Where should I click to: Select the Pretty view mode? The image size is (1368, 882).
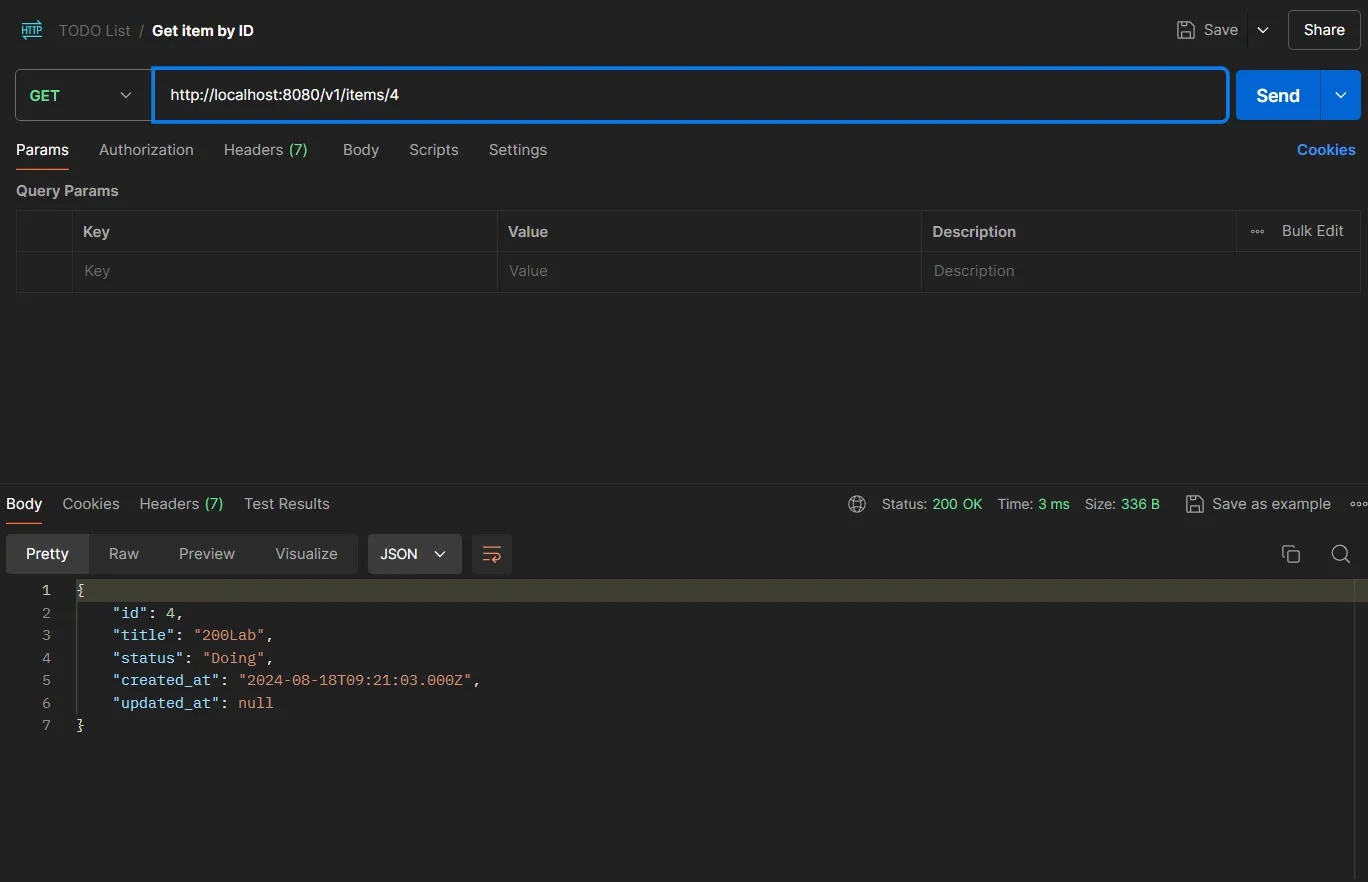click(48, 554)
